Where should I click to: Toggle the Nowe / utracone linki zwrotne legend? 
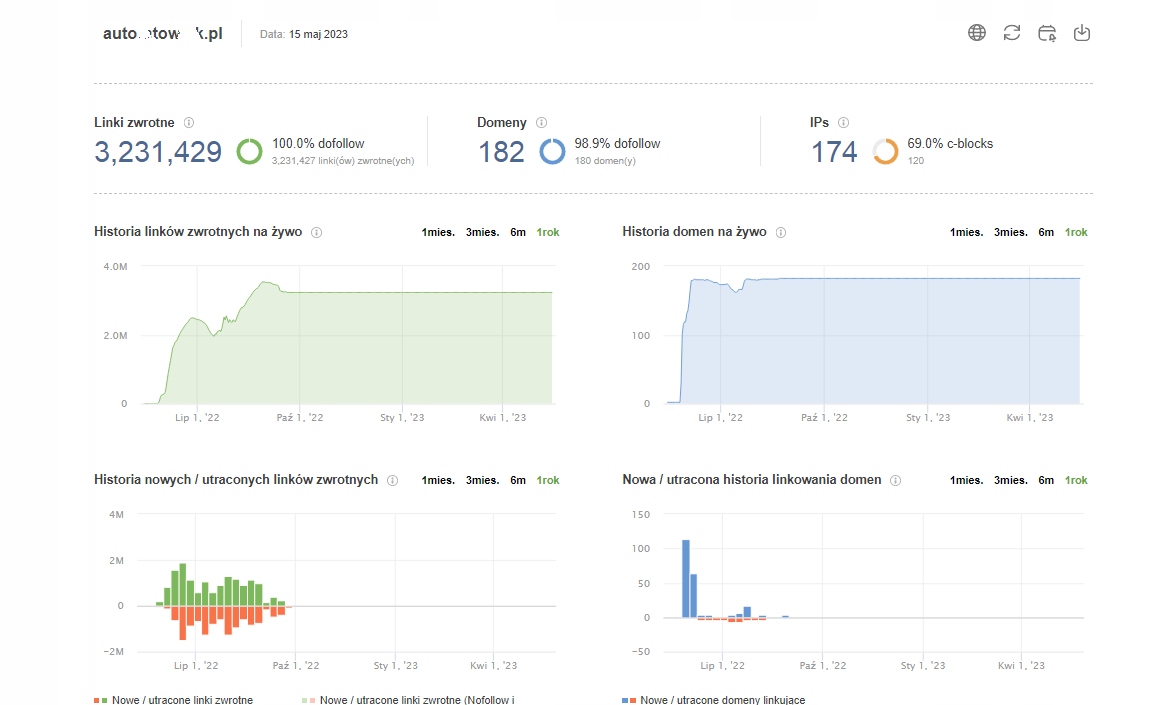tap(174, 700)
